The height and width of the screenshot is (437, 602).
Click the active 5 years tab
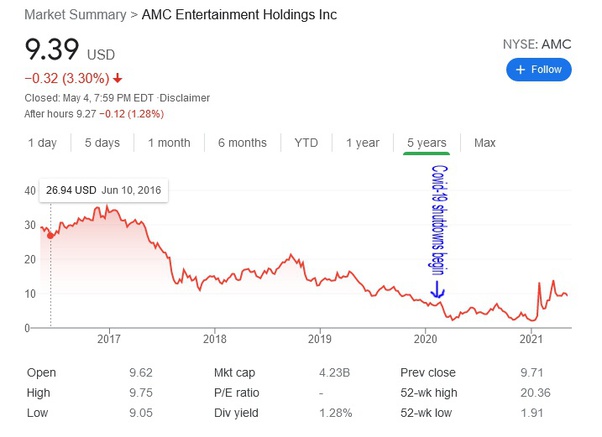point(427,143)
